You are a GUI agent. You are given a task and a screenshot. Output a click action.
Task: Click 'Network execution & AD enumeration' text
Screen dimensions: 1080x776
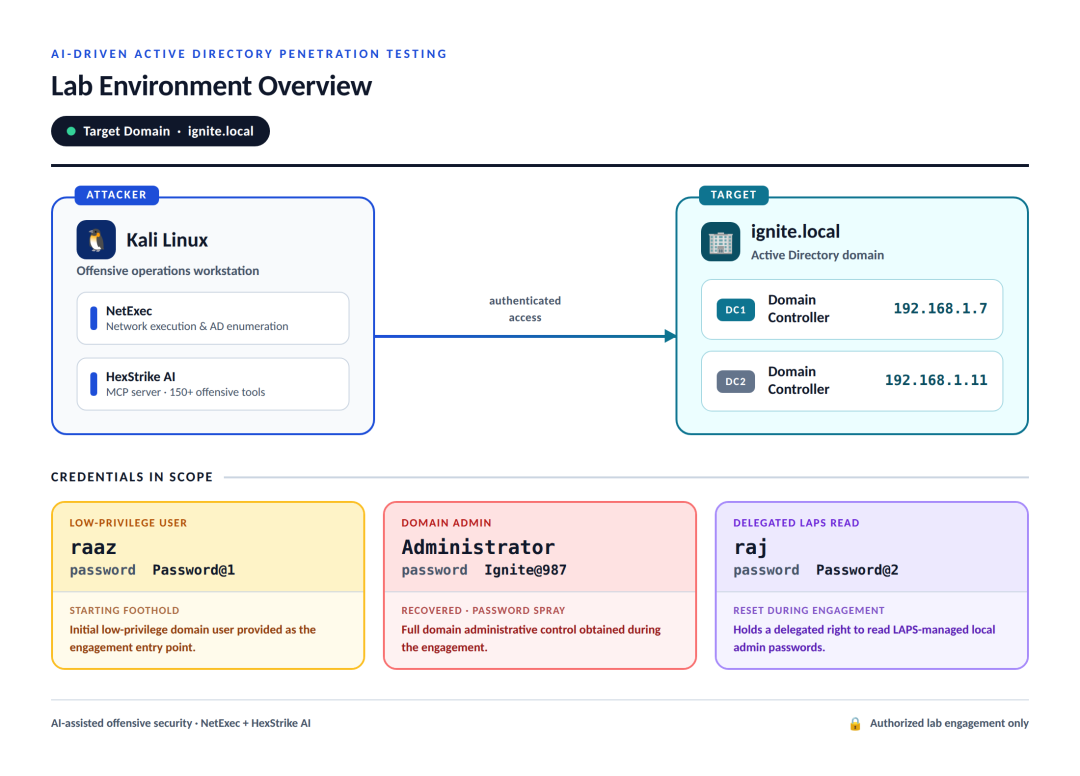197,326
